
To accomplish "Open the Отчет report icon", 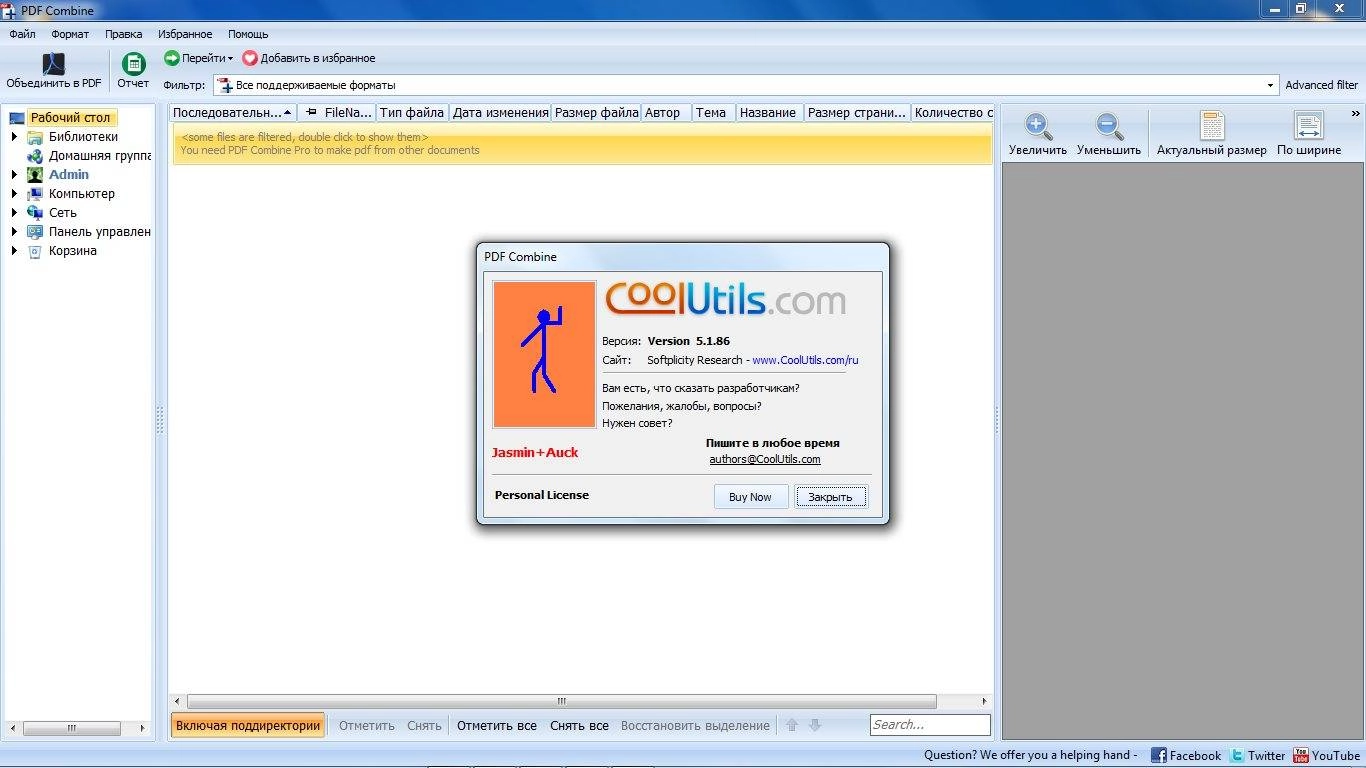I will [133, 63].
